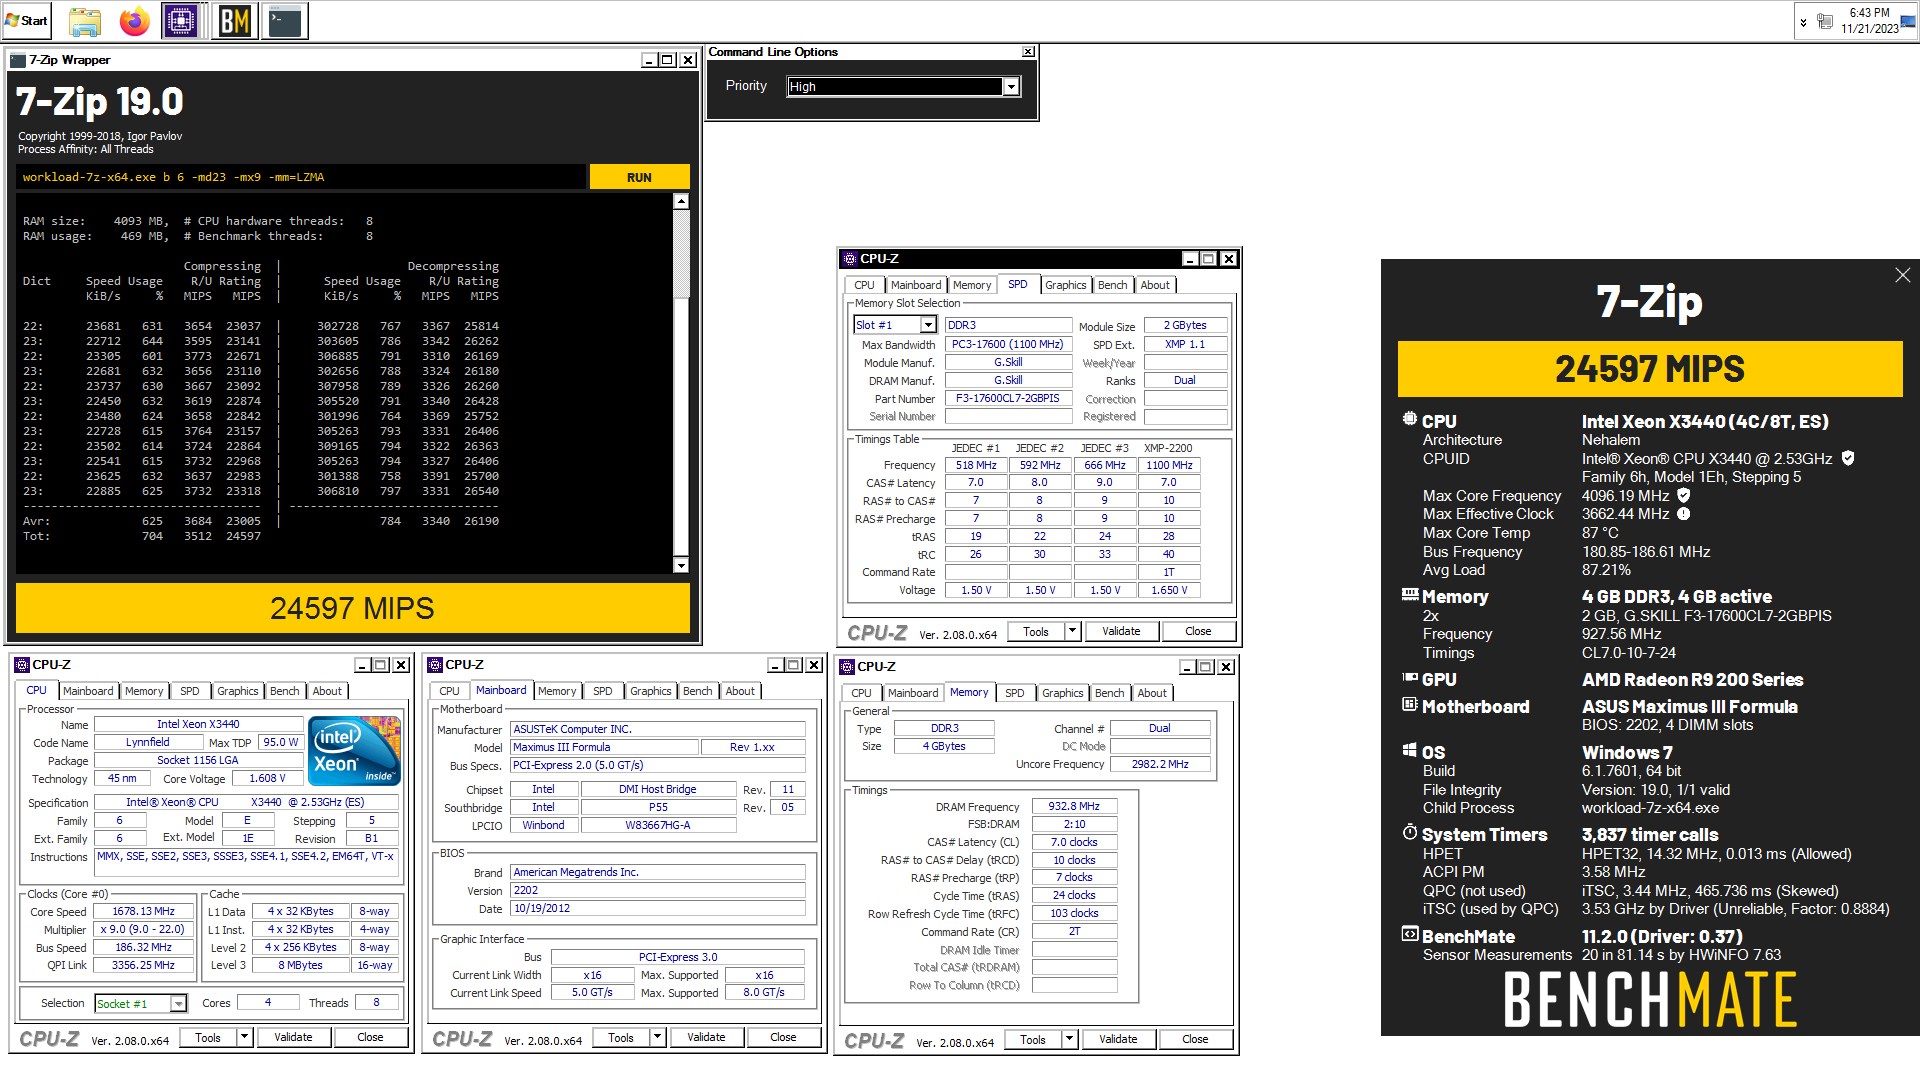The image size is (1920, 1080).
Task: Click the taskbar clock showing 6:43 PM
Action: pyautogui.click(x=1869, y=21)
